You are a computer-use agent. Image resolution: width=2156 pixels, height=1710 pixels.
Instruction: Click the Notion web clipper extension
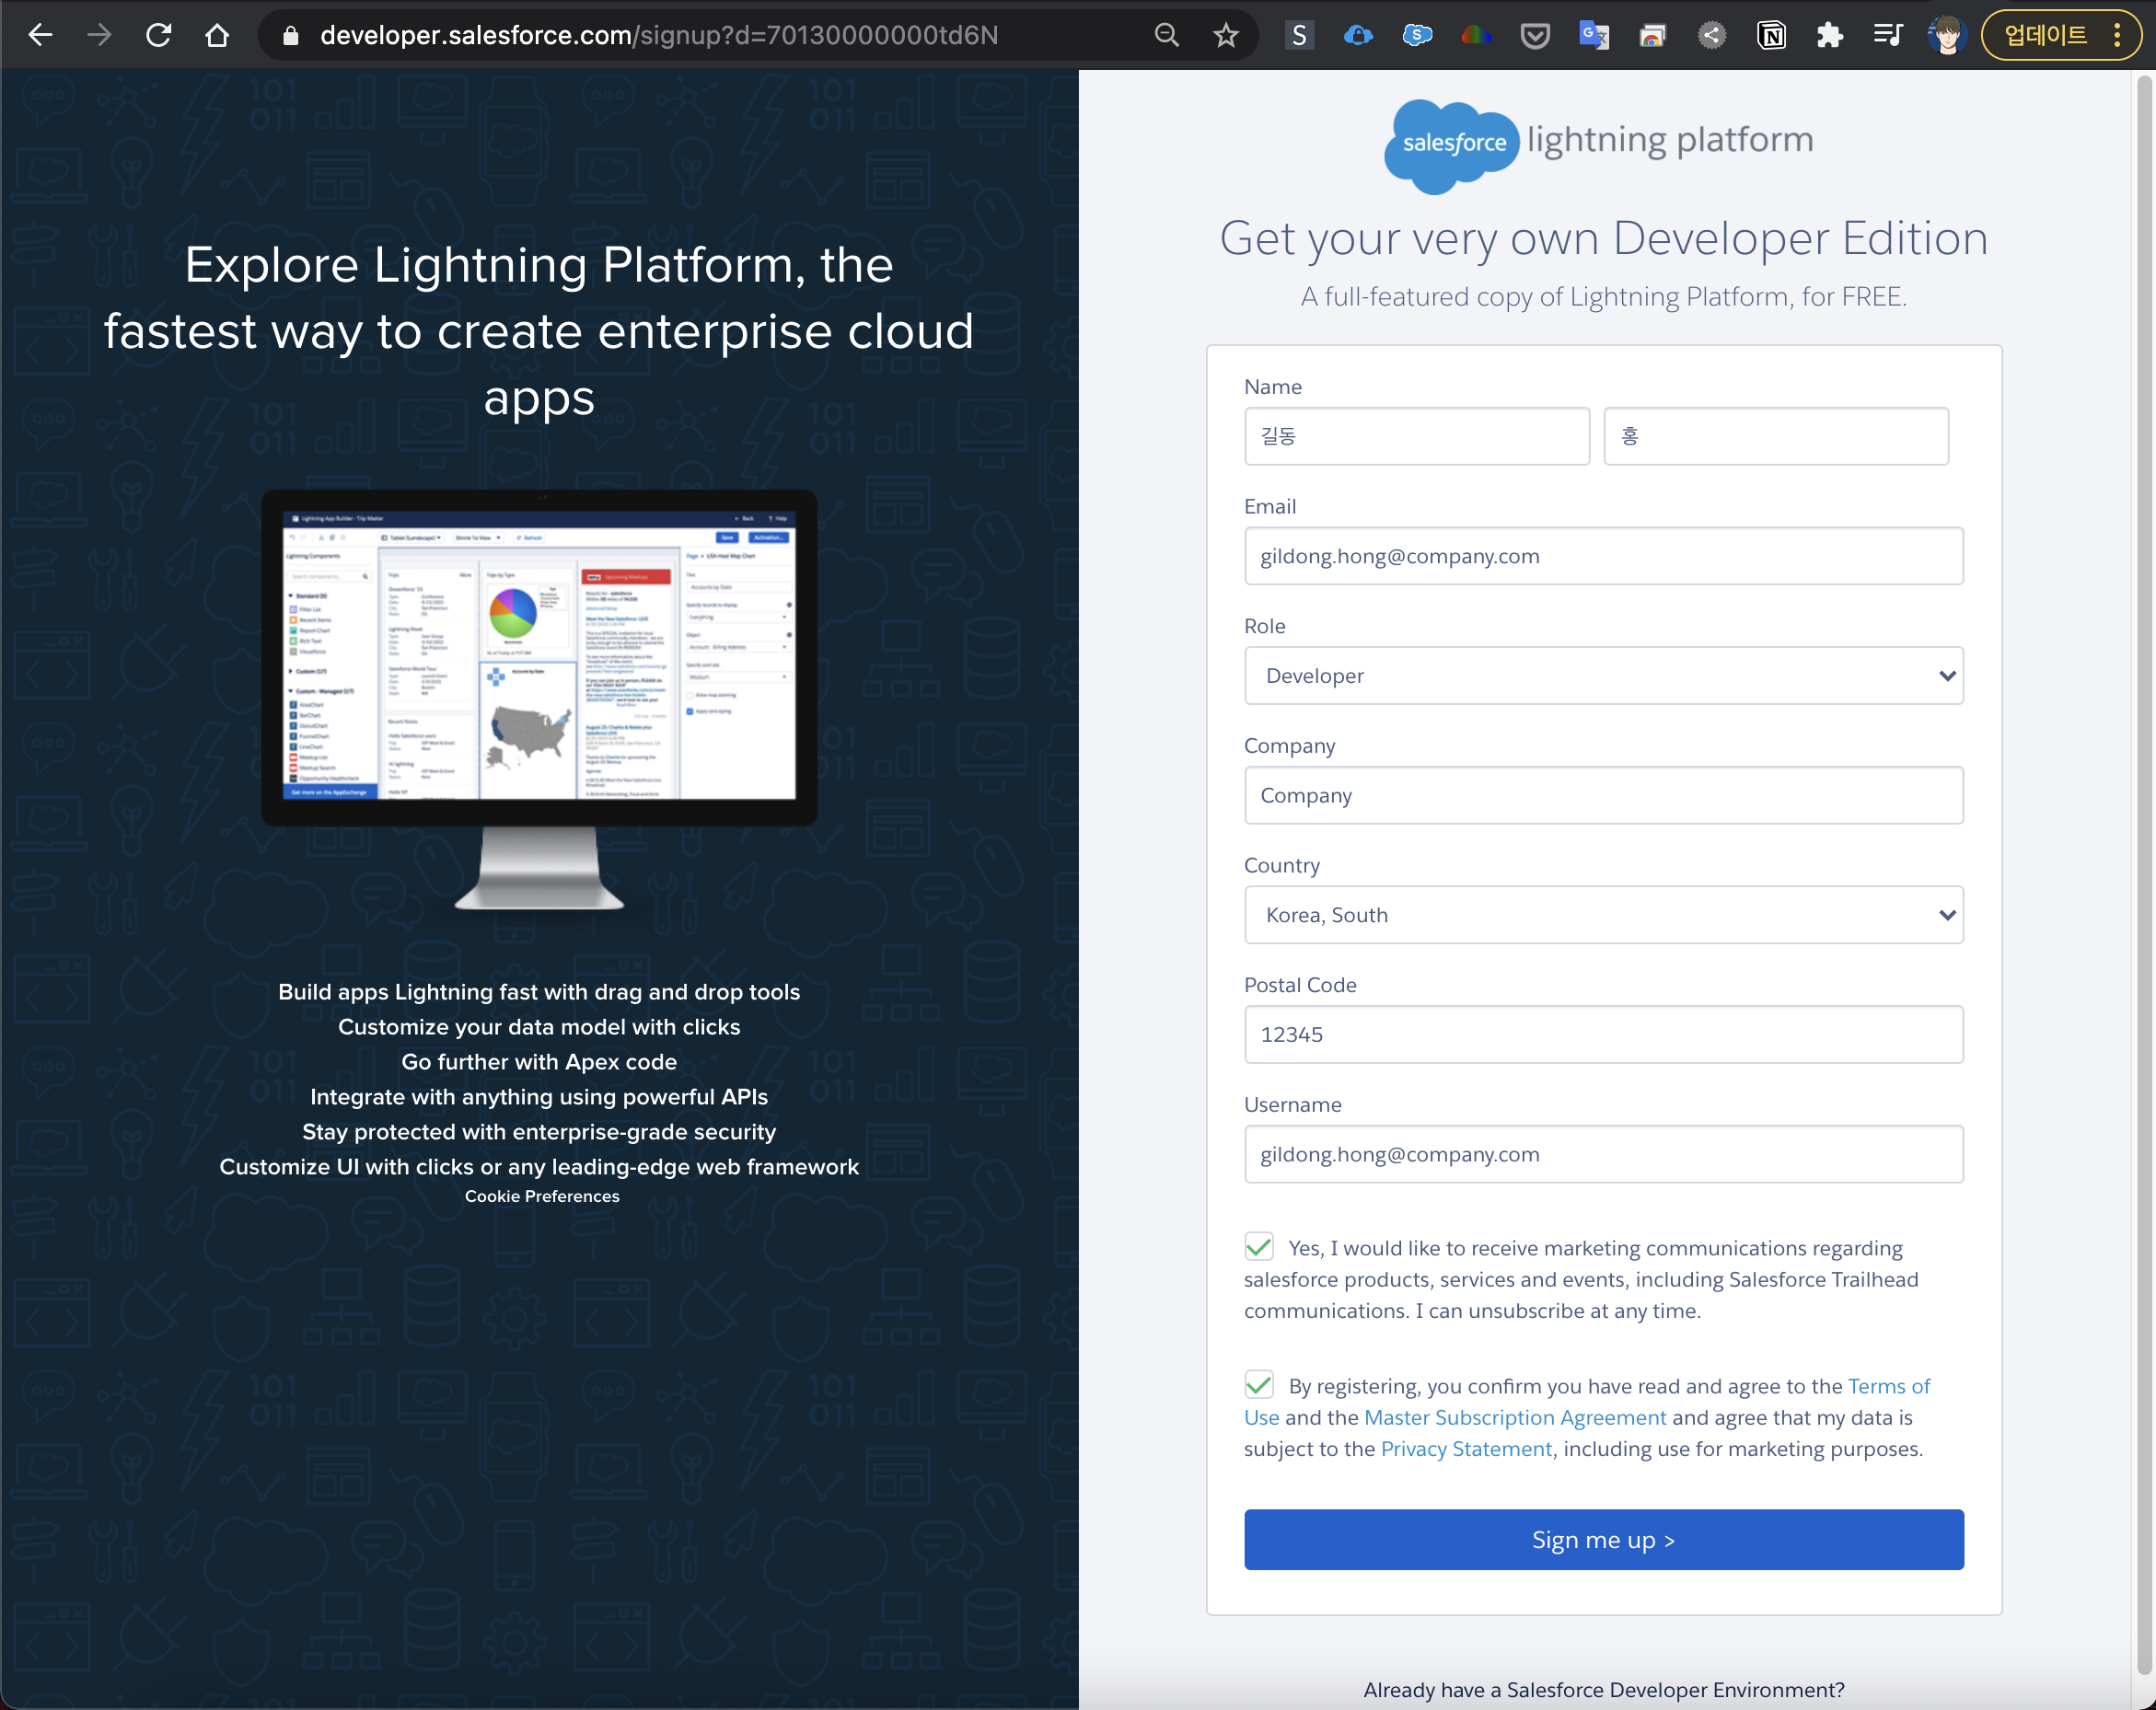1771,36
